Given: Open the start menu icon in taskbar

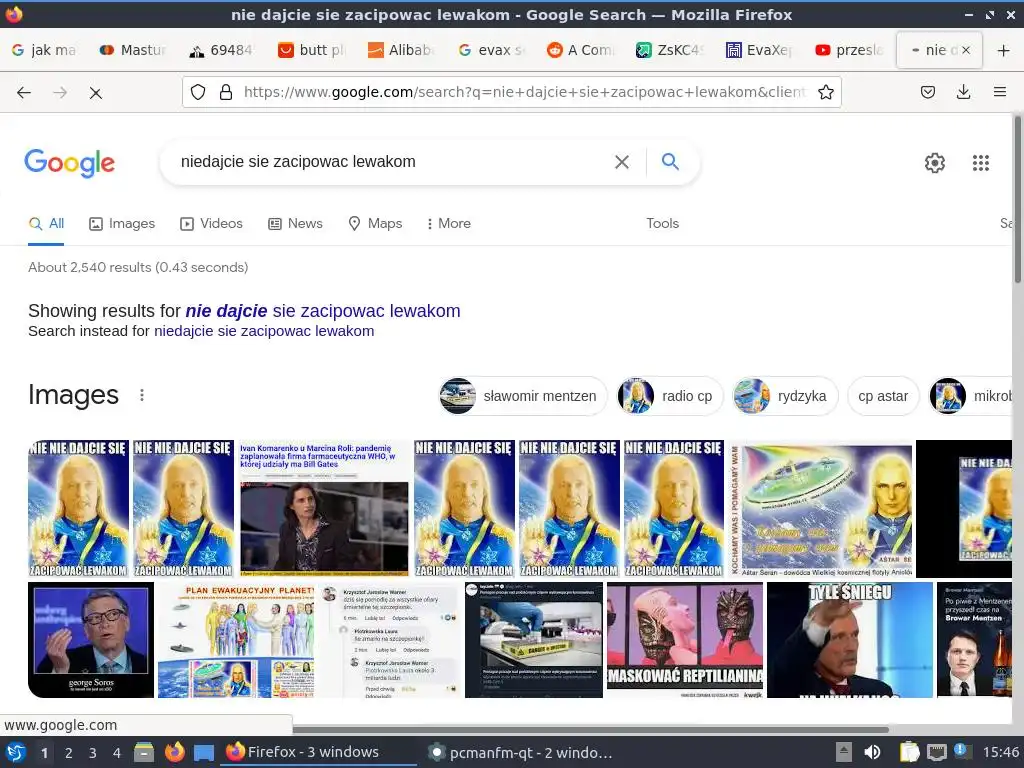Looking at the screenshot, I should pyautogui.click(x=16, y=752).
